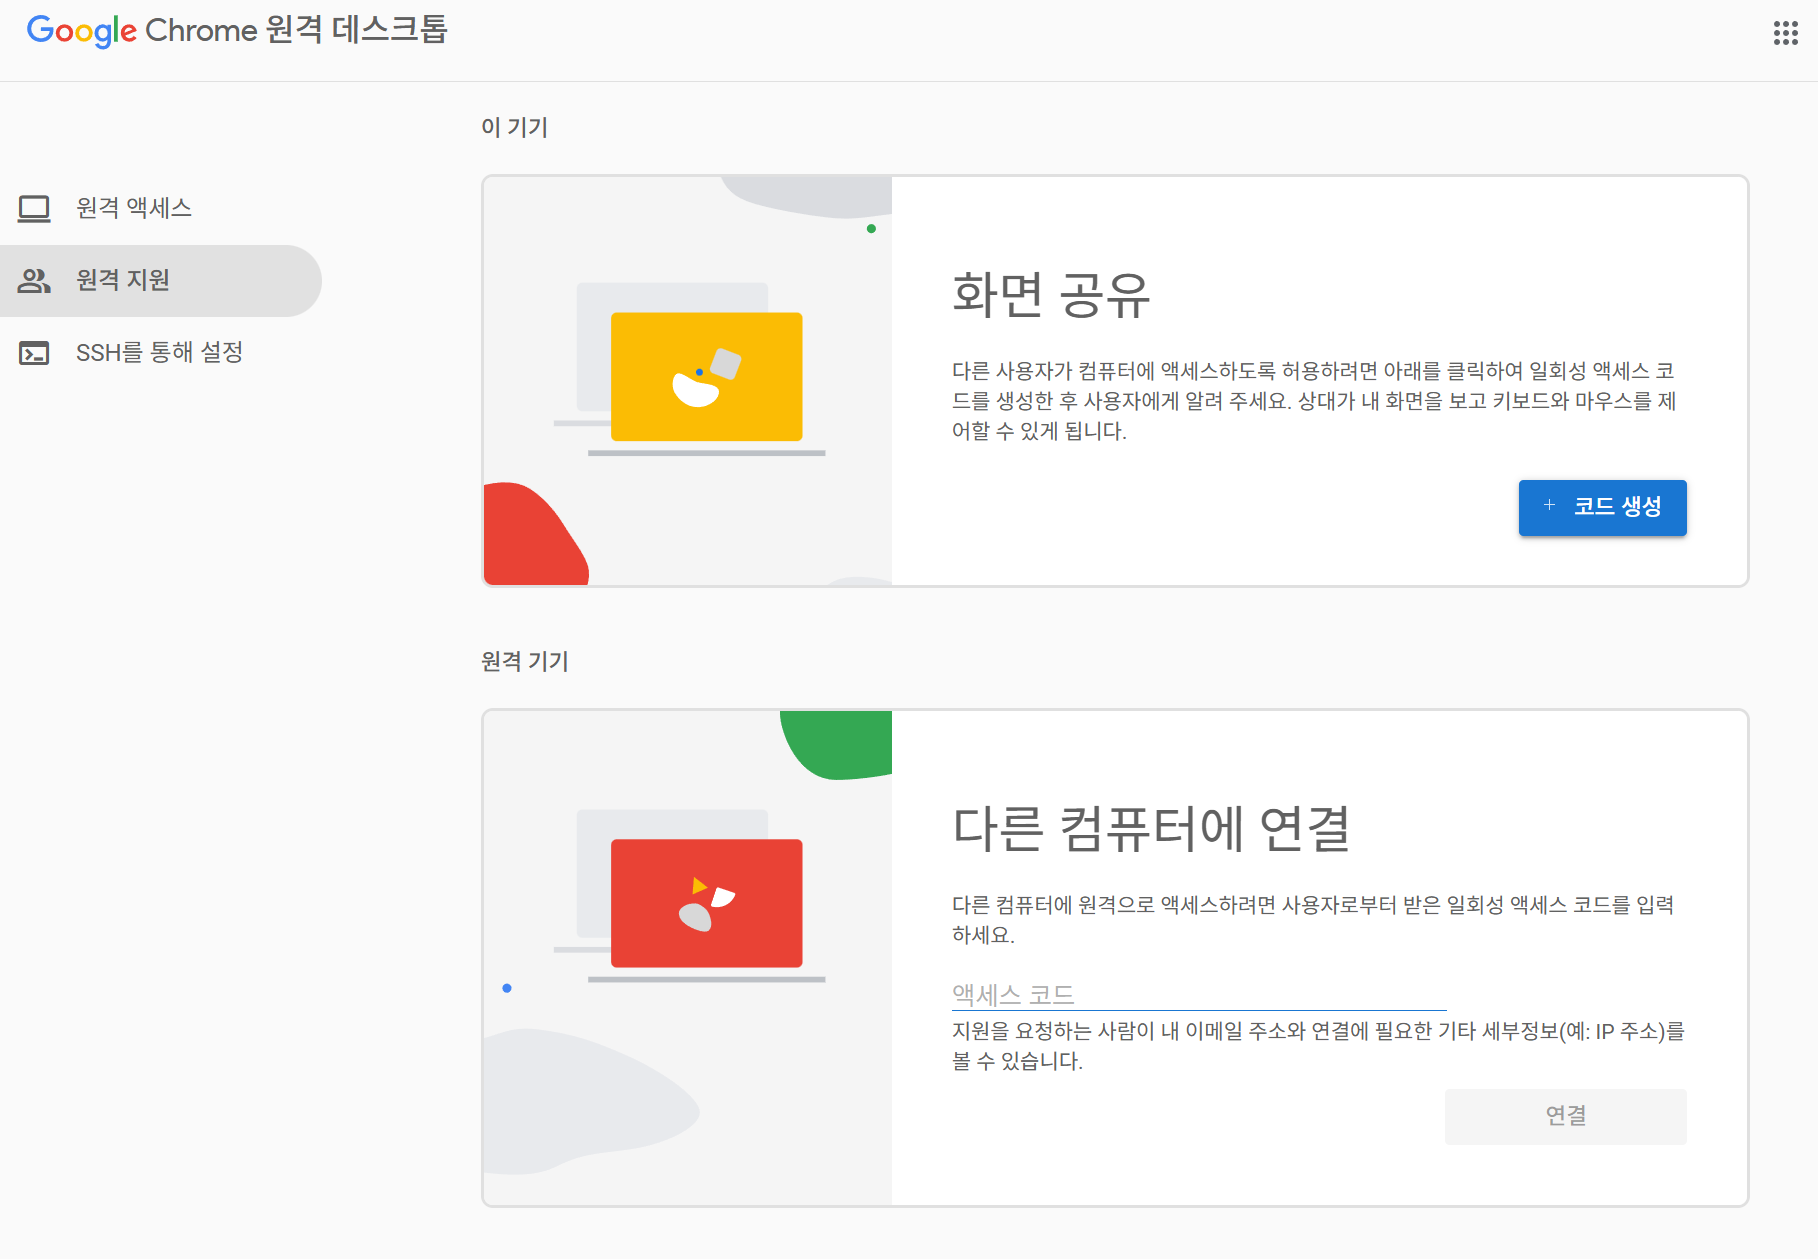This screenshot has height=1259, width=1818.
Task: Select the 원격 지원 sidebar item
Action: pos(160,281)
